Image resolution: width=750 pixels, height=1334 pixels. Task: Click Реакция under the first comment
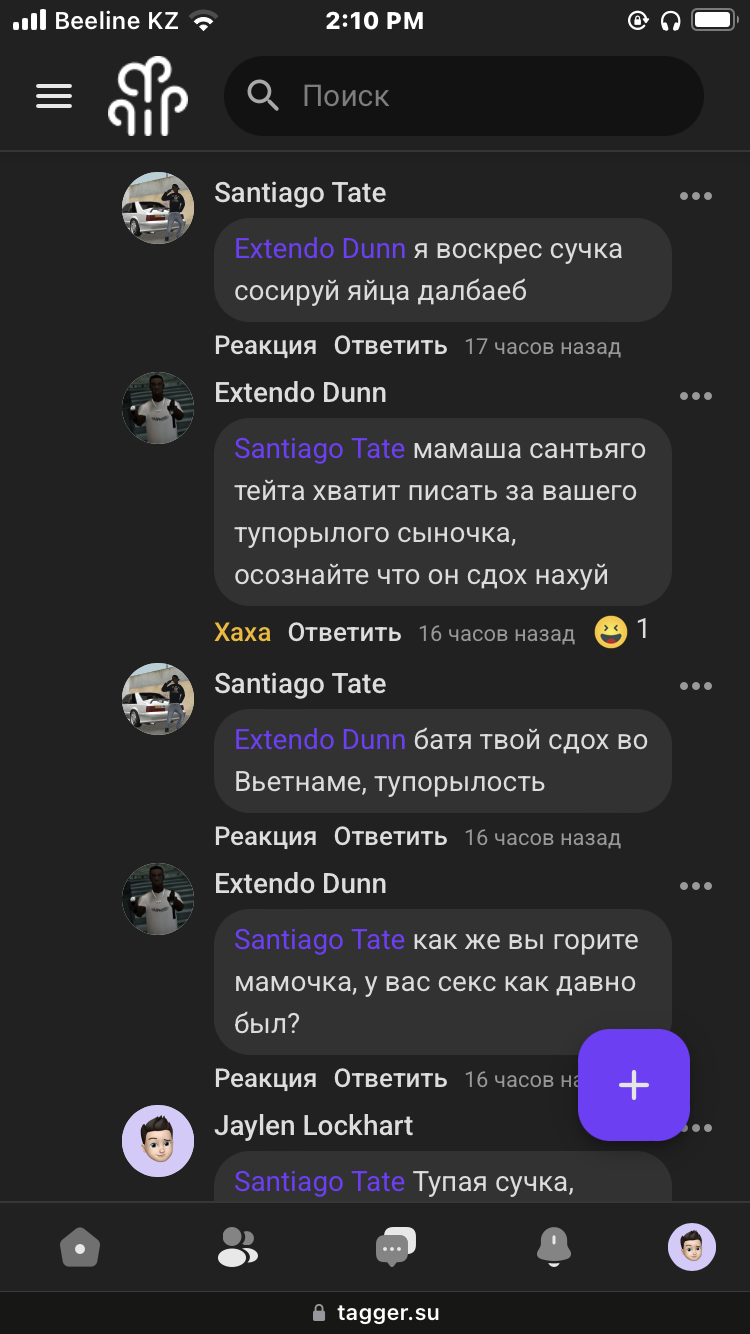click(x=265, y=346)
